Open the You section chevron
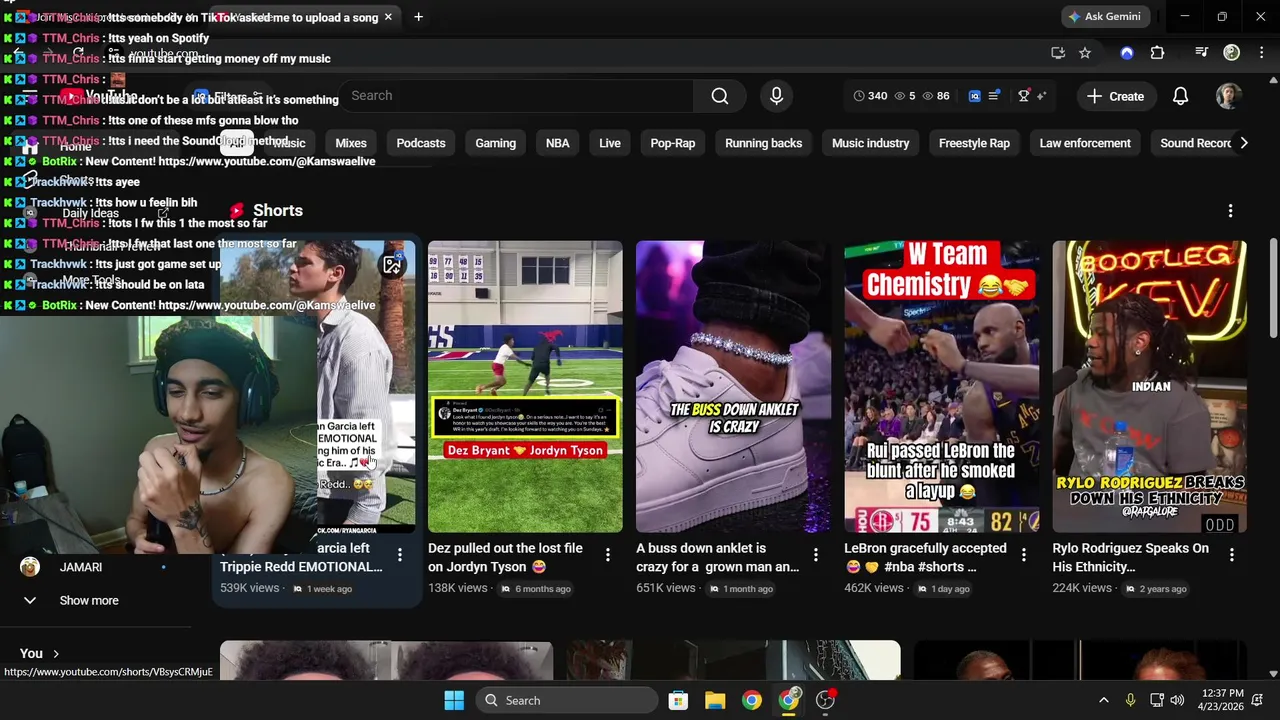This screenshot has height=720, width=1280. click(56, 654)
